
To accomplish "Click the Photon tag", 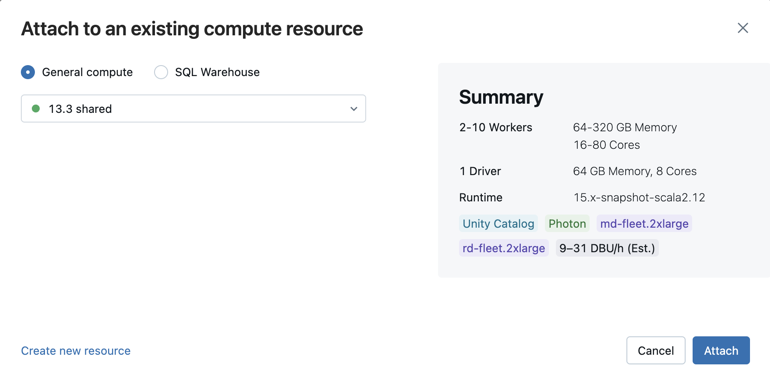I will [x=567, y=223].
